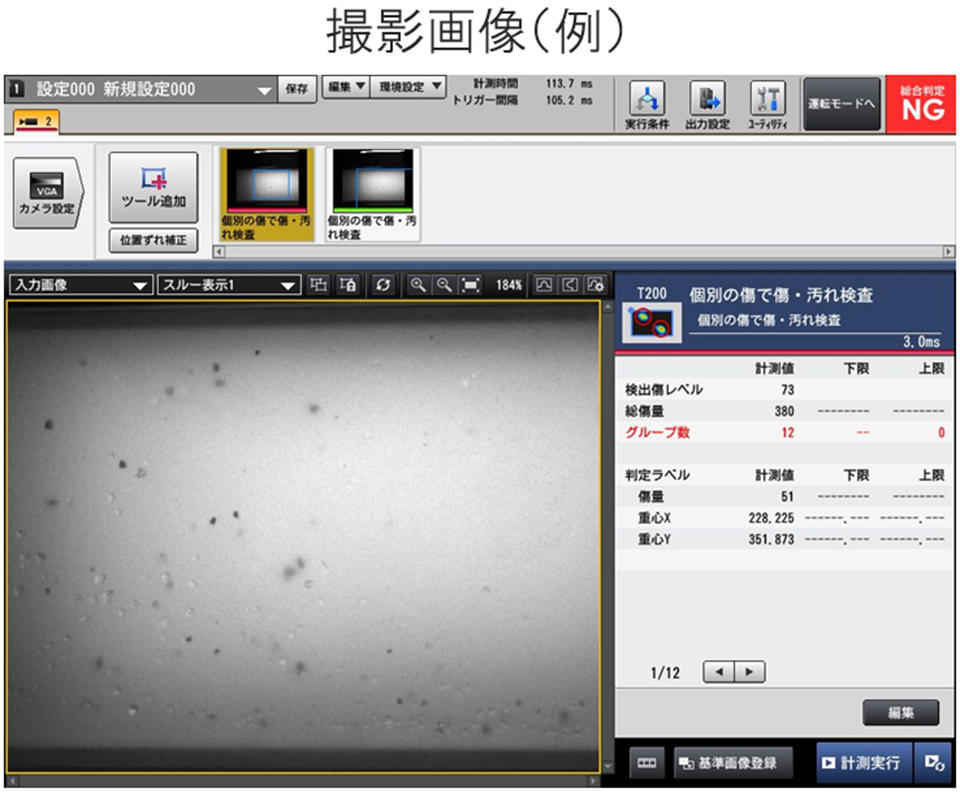The image size is (960, 795).
Task: Click the locked-region icon in image toolbar
Action: (x=348, y=285)
